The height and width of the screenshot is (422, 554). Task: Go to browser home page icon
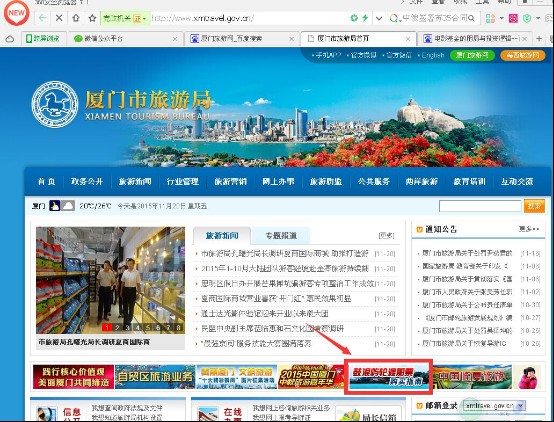76,18
